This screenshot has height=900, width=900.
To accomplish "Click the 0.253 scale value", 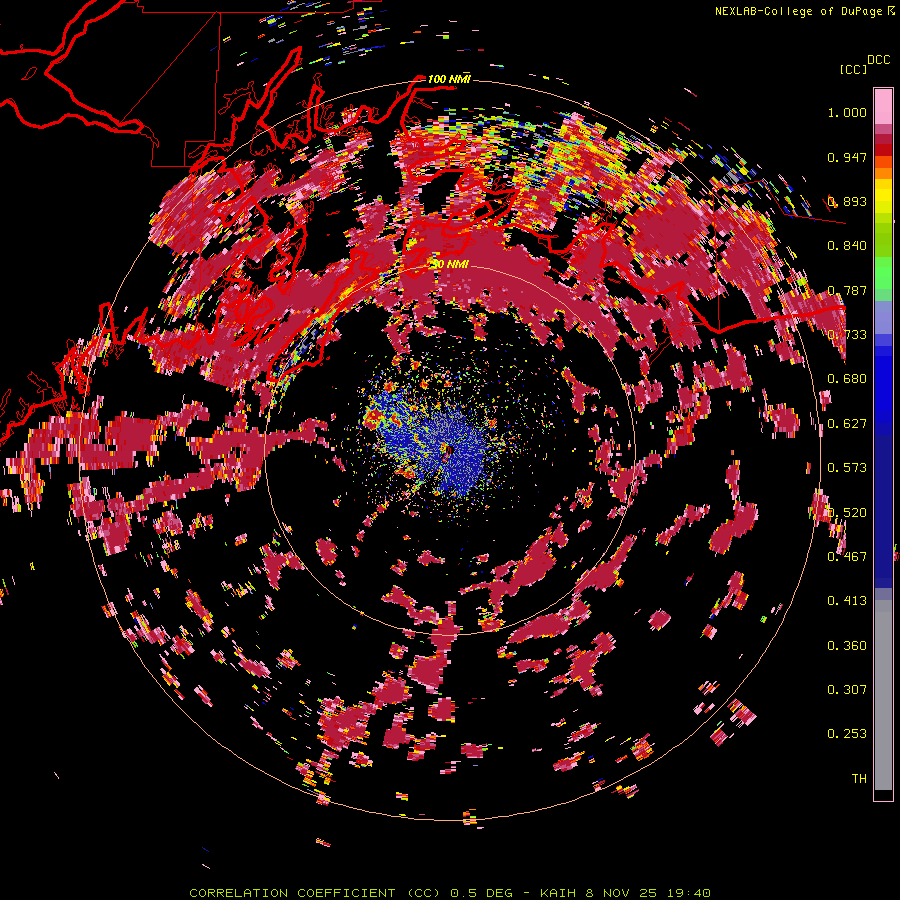I will 847,734.
